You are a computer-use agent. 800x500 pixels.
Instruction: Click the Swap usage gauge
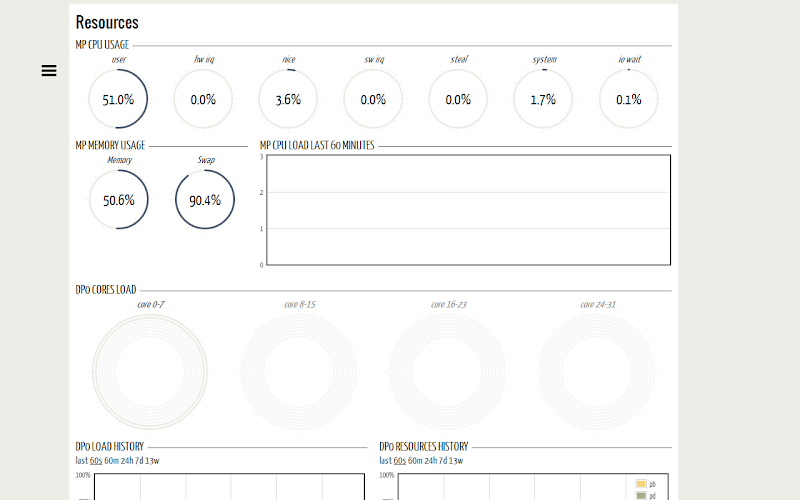(205, 199)
